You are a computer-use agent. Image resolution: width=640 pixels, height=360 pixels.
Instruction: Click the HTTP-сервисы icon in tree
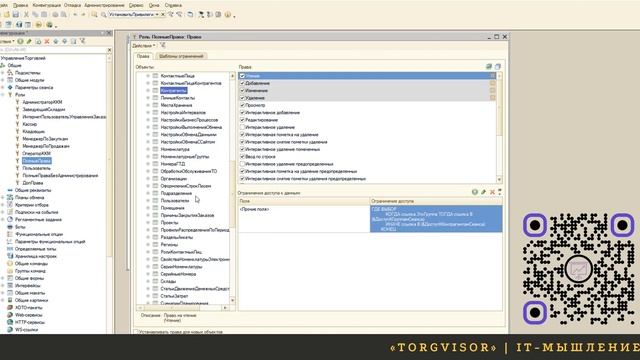pos(10,322)
